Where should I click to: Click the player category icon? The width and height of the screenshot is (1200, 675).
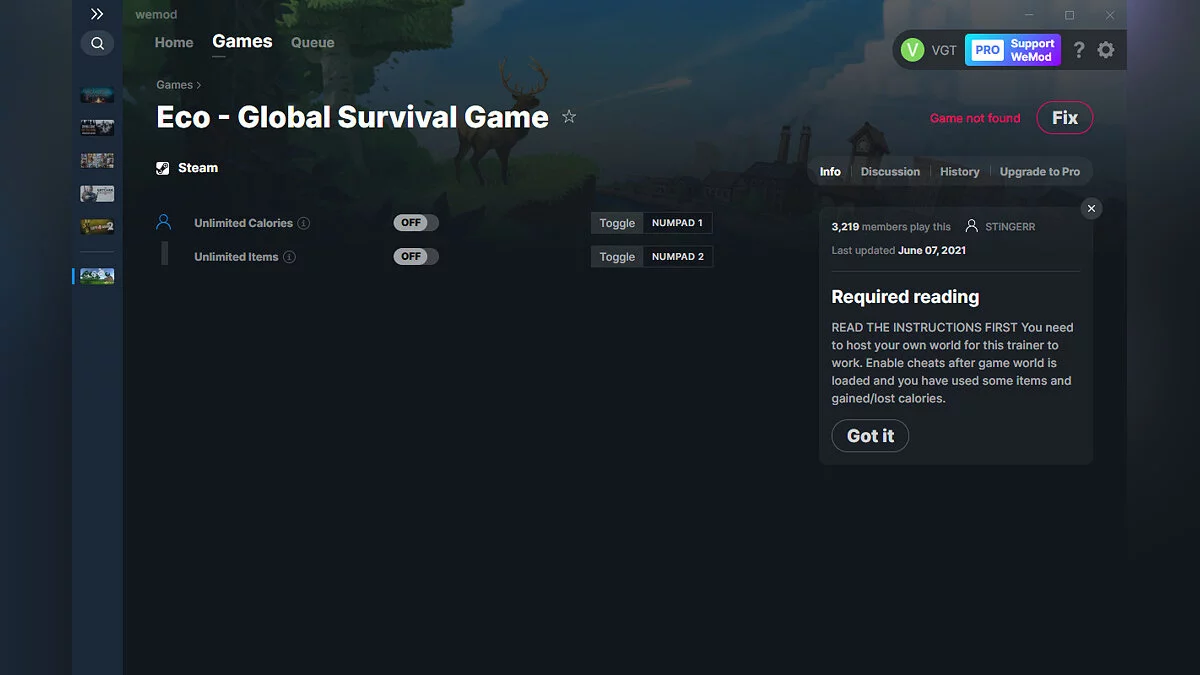[x=164, y=222]
